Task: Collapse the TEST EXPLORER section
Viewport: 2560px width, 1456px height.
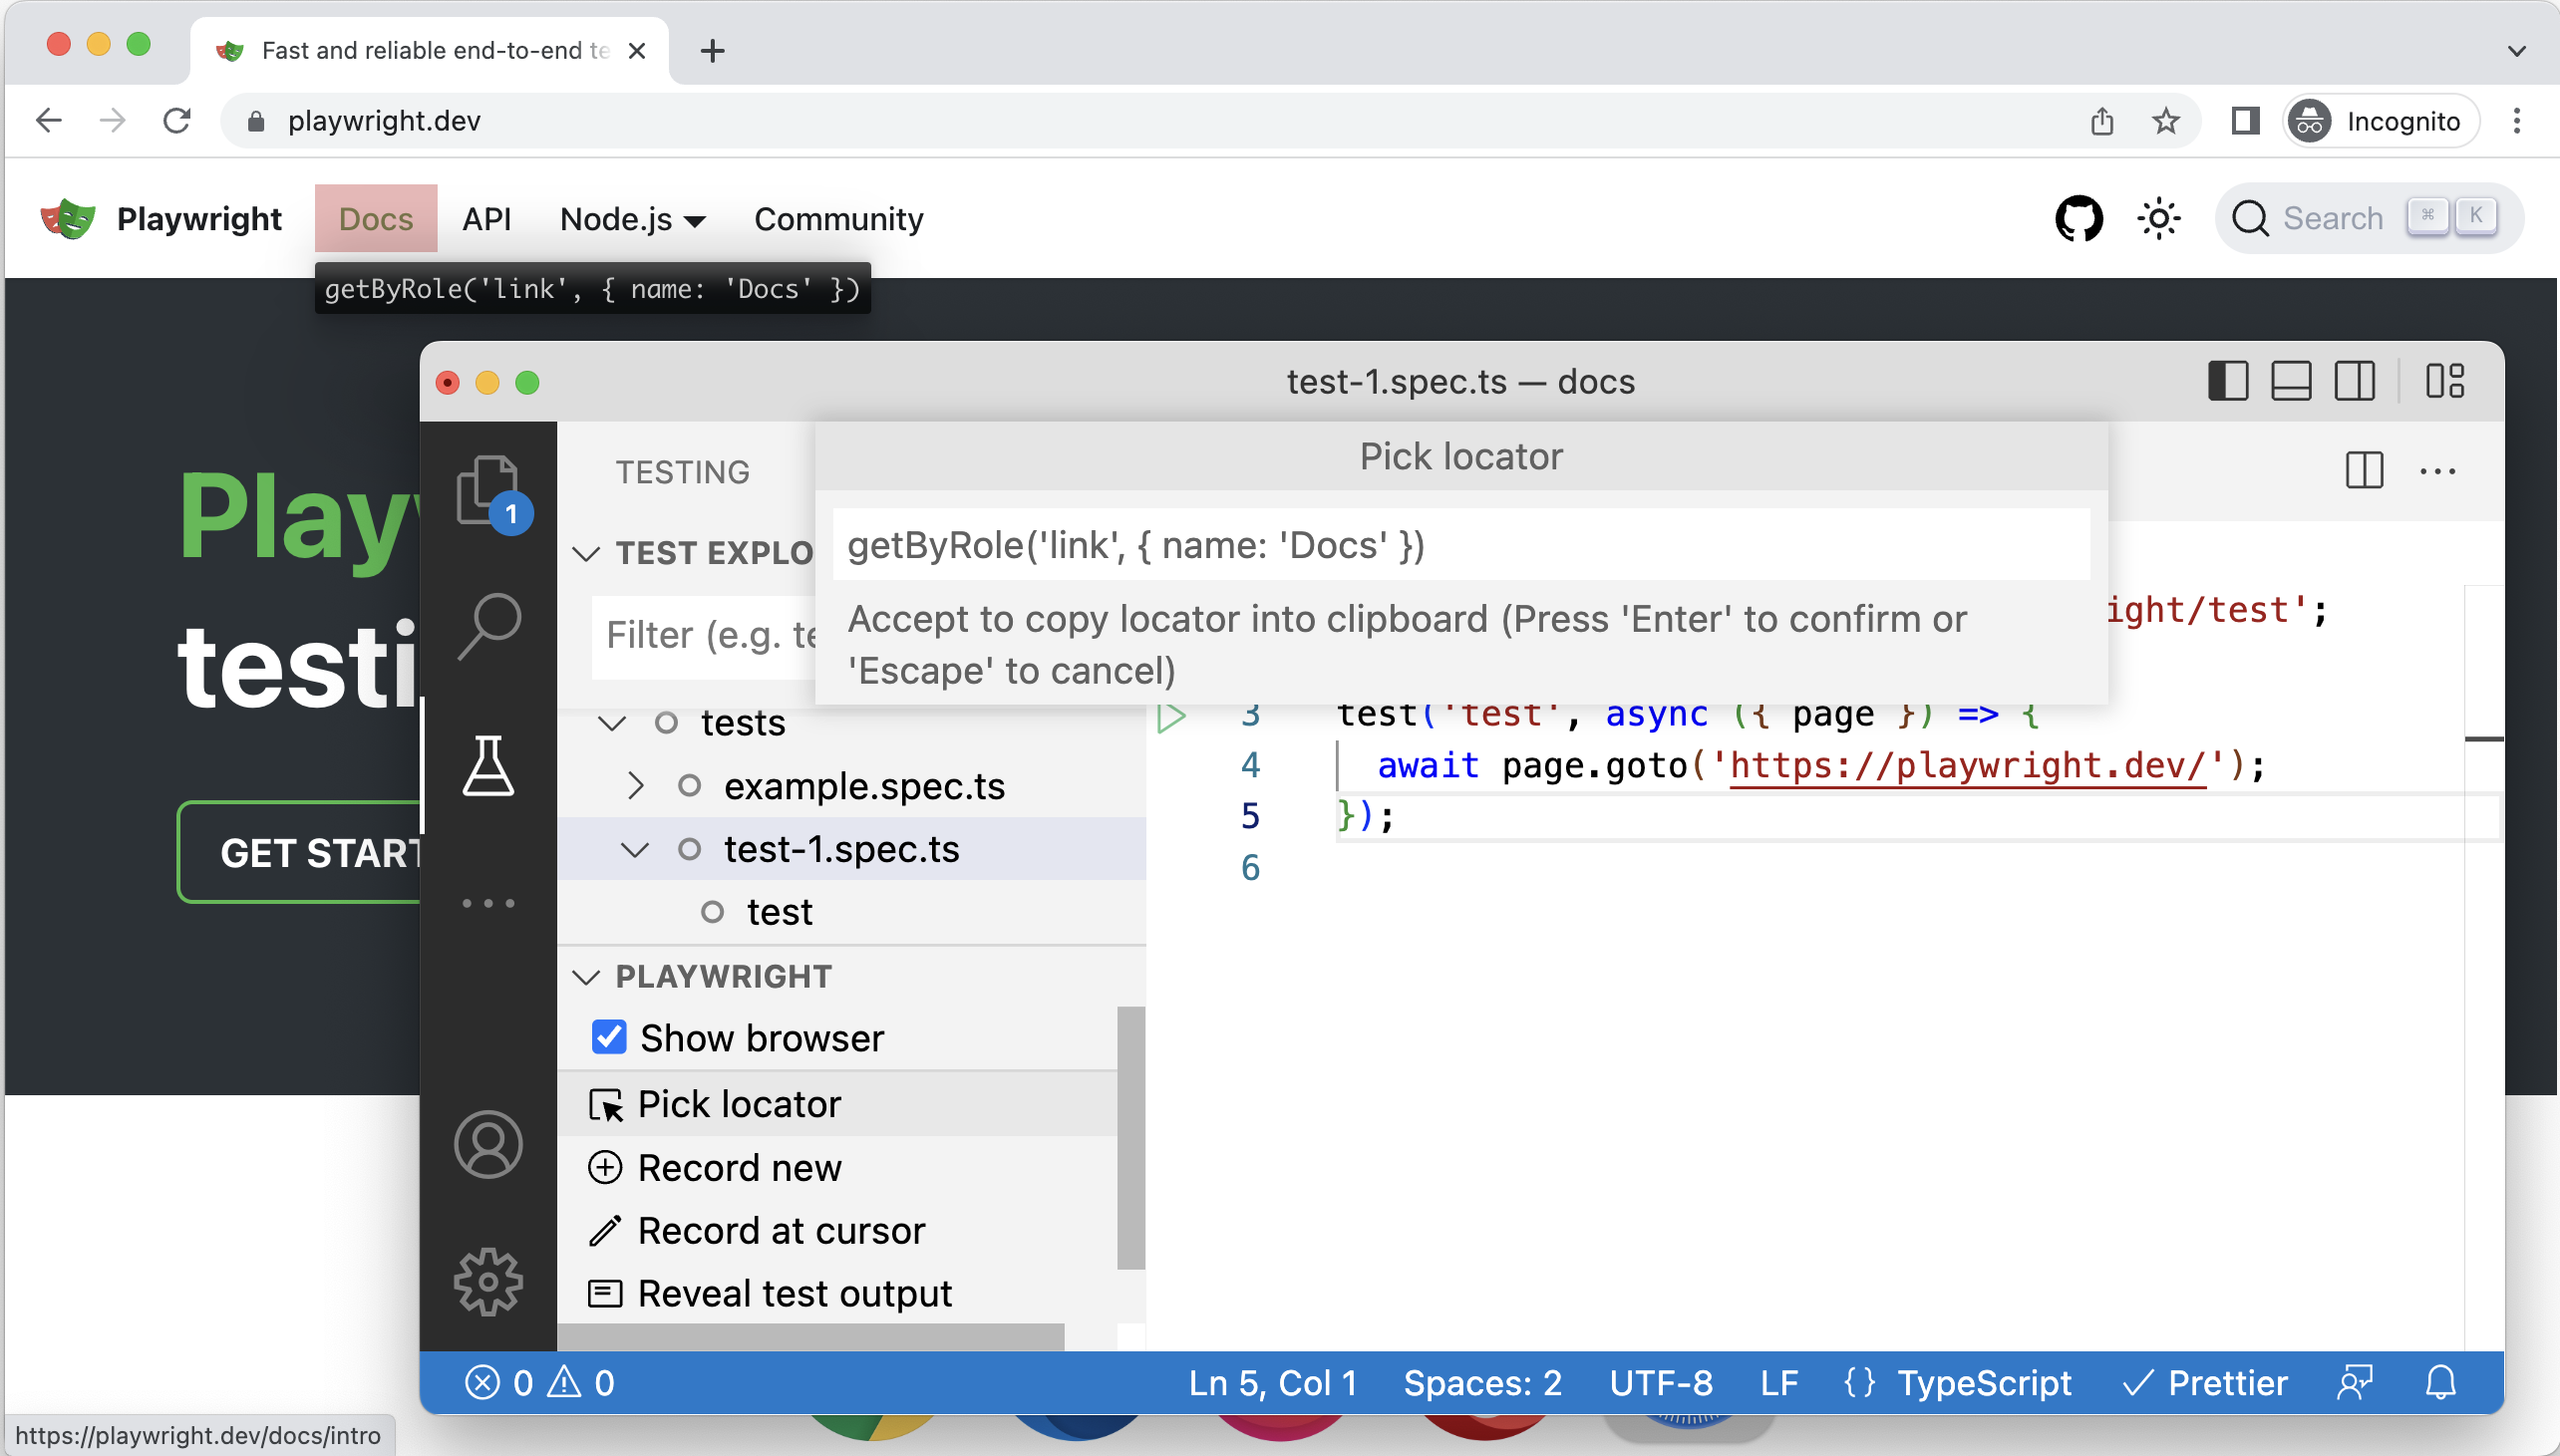Action: tap(585, 553)
